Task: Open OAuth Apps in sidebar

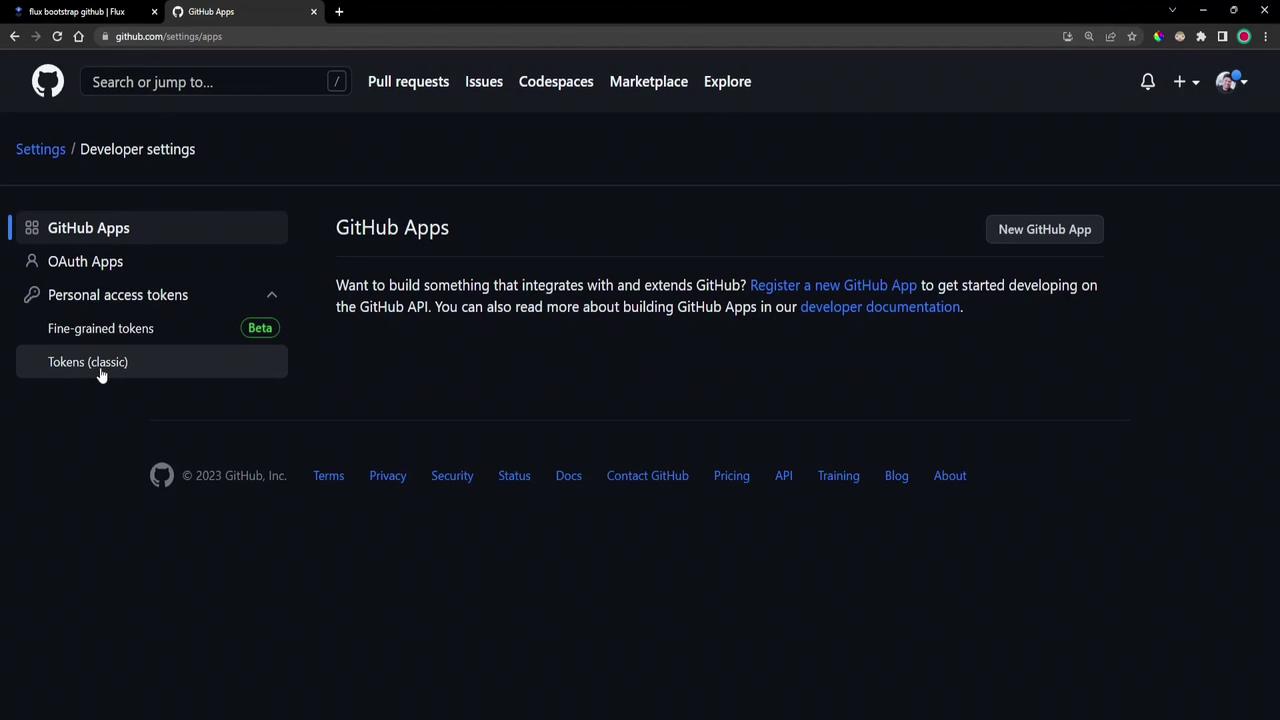Action: tap(85, 262)
